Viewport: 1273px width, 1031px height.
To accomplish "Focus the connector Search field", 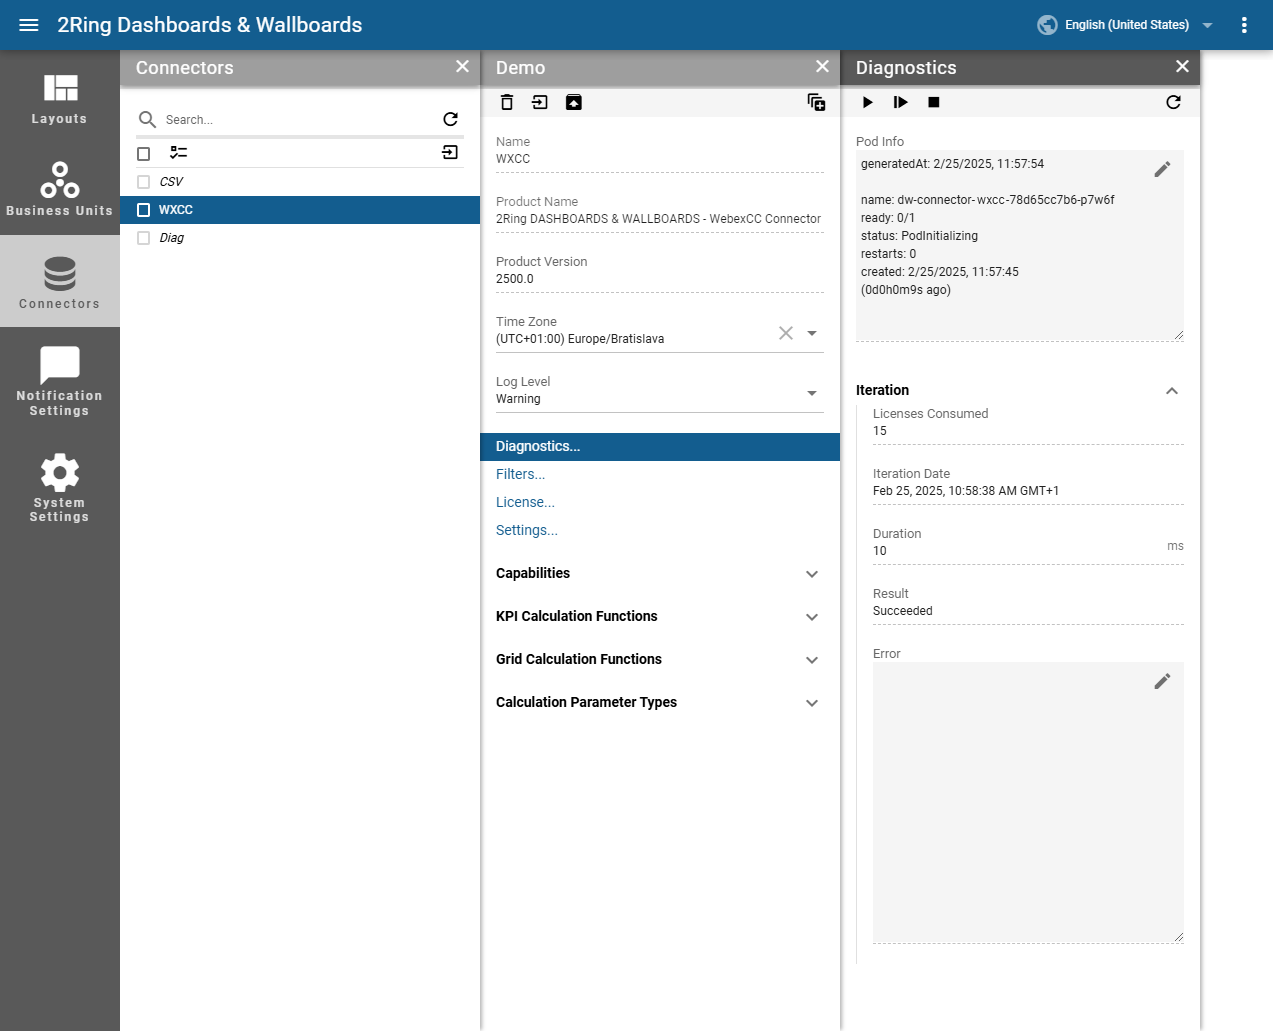I will 298,119.
